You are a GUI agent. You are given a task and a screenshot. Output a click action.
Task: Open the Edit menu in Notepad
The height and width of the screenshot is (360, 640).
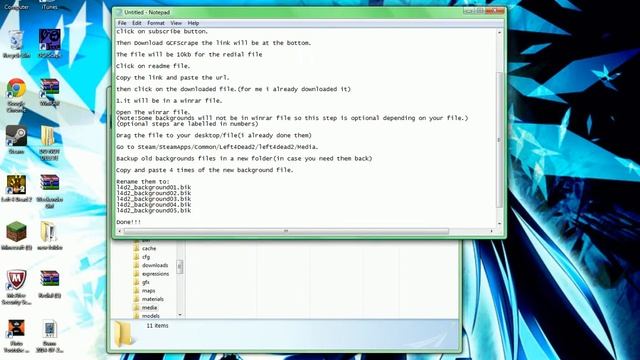click(137, 23)
